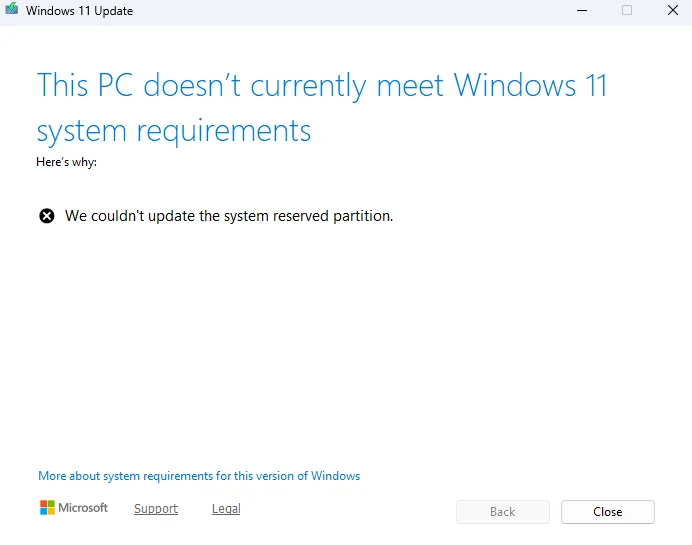Click the heading's 'system requirements' second line
This screenshot has width=692, height=545.
174,130
